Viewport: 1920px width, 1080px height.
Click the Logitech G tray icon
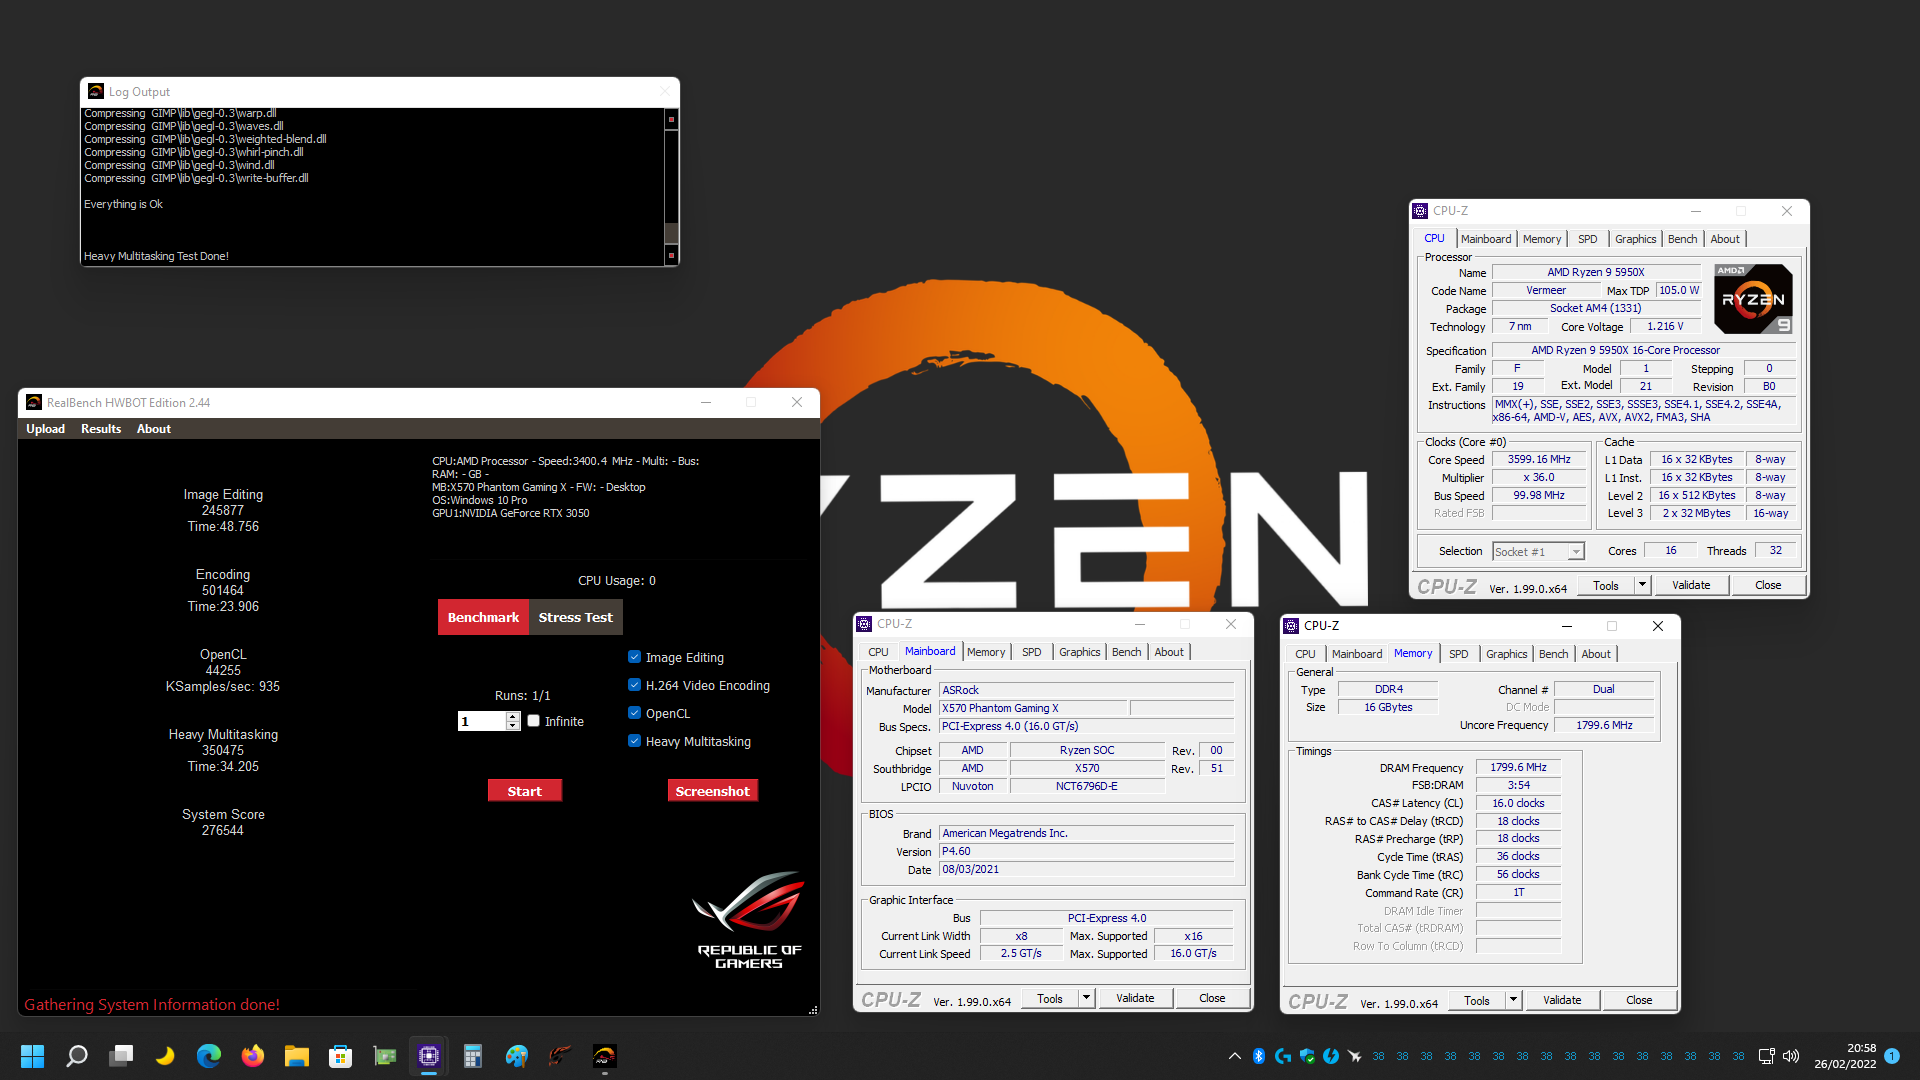pos(1283,1056)
